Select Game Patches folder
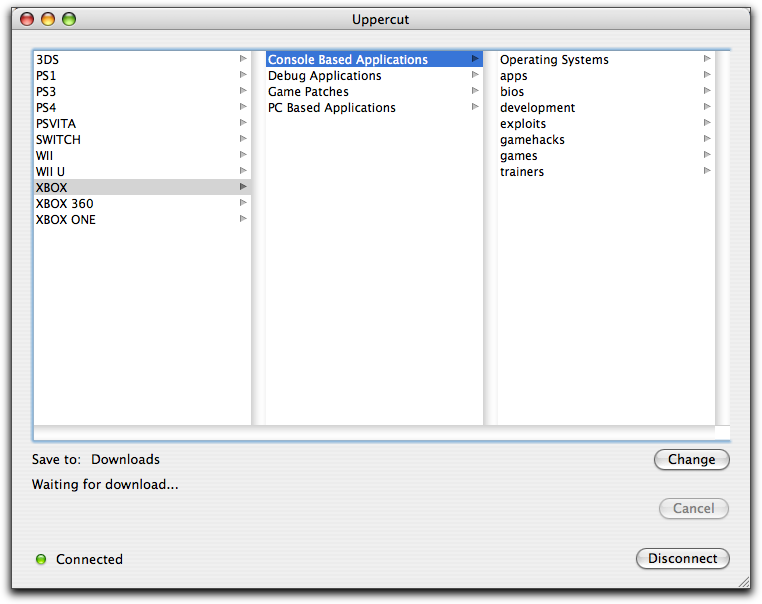 374,91
